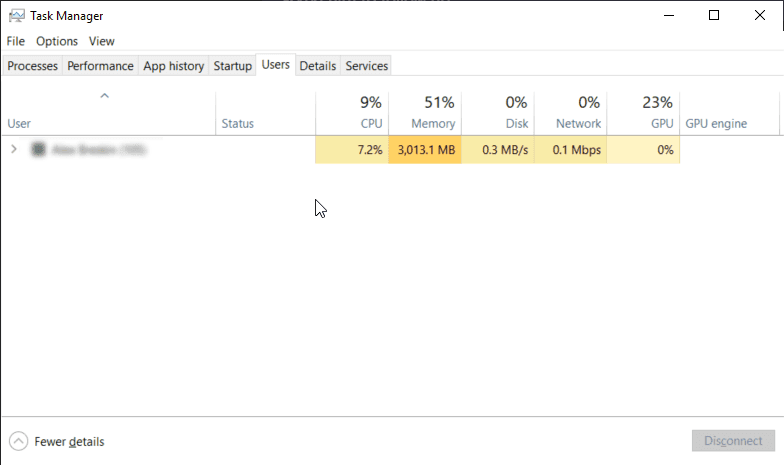Switch to the App history tab
The width and height of the screenshot is (784, 465).
pyautogui.click(x=173, y=66)
